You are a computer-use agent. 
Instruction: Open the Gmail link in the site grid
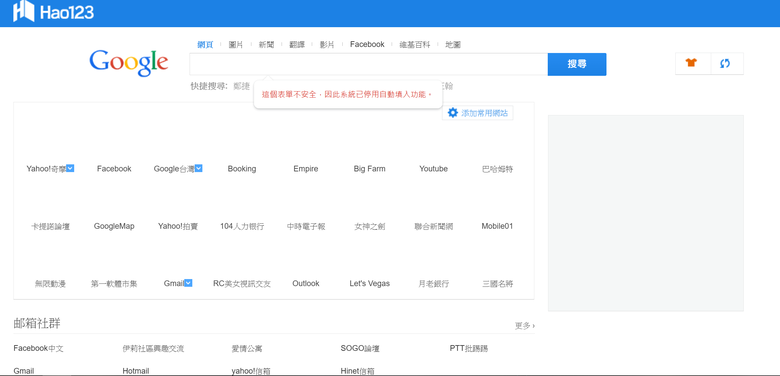[174, 283]
